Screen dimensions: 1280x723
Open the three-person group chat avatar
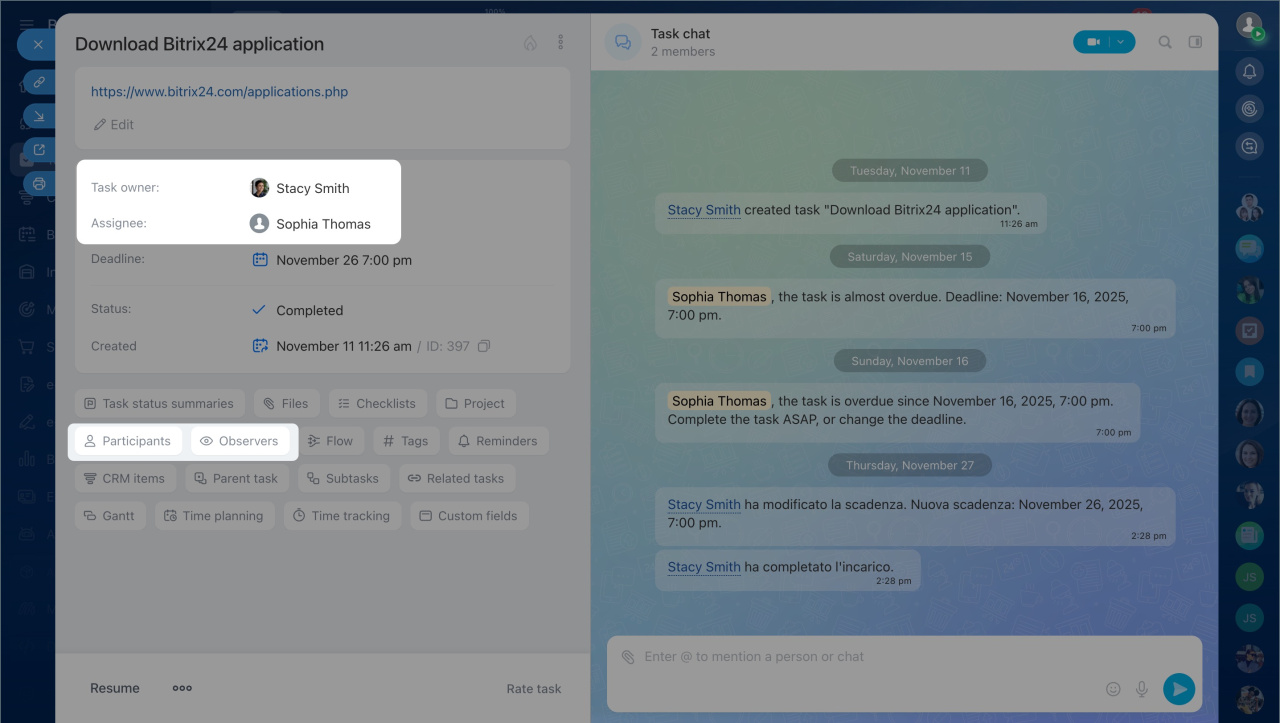1249,208
